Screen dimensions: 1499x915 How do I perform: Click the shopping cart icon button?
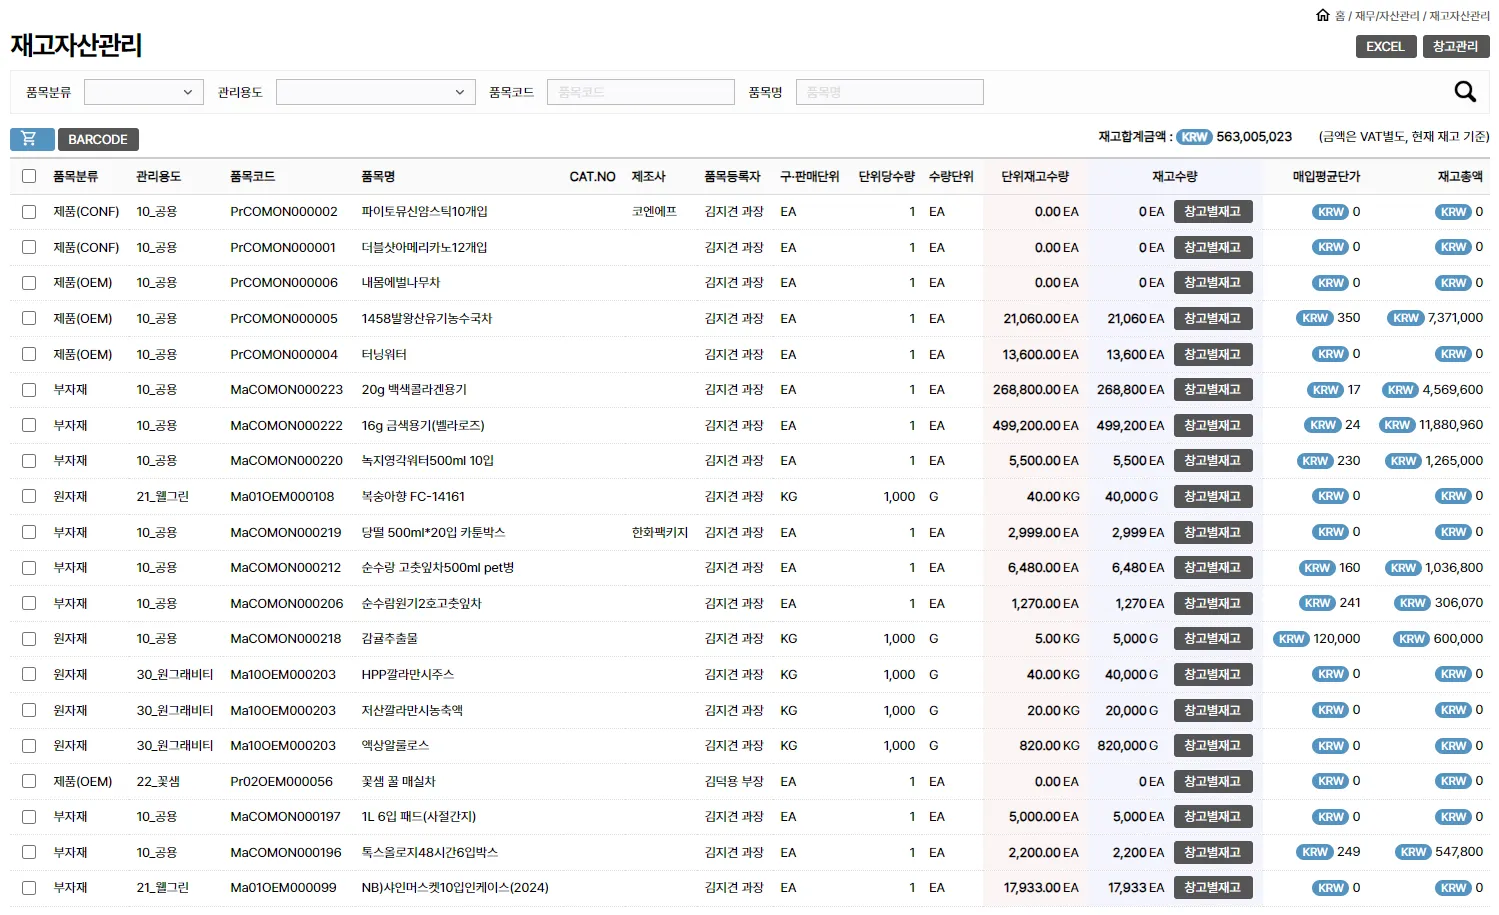[31, 139]
